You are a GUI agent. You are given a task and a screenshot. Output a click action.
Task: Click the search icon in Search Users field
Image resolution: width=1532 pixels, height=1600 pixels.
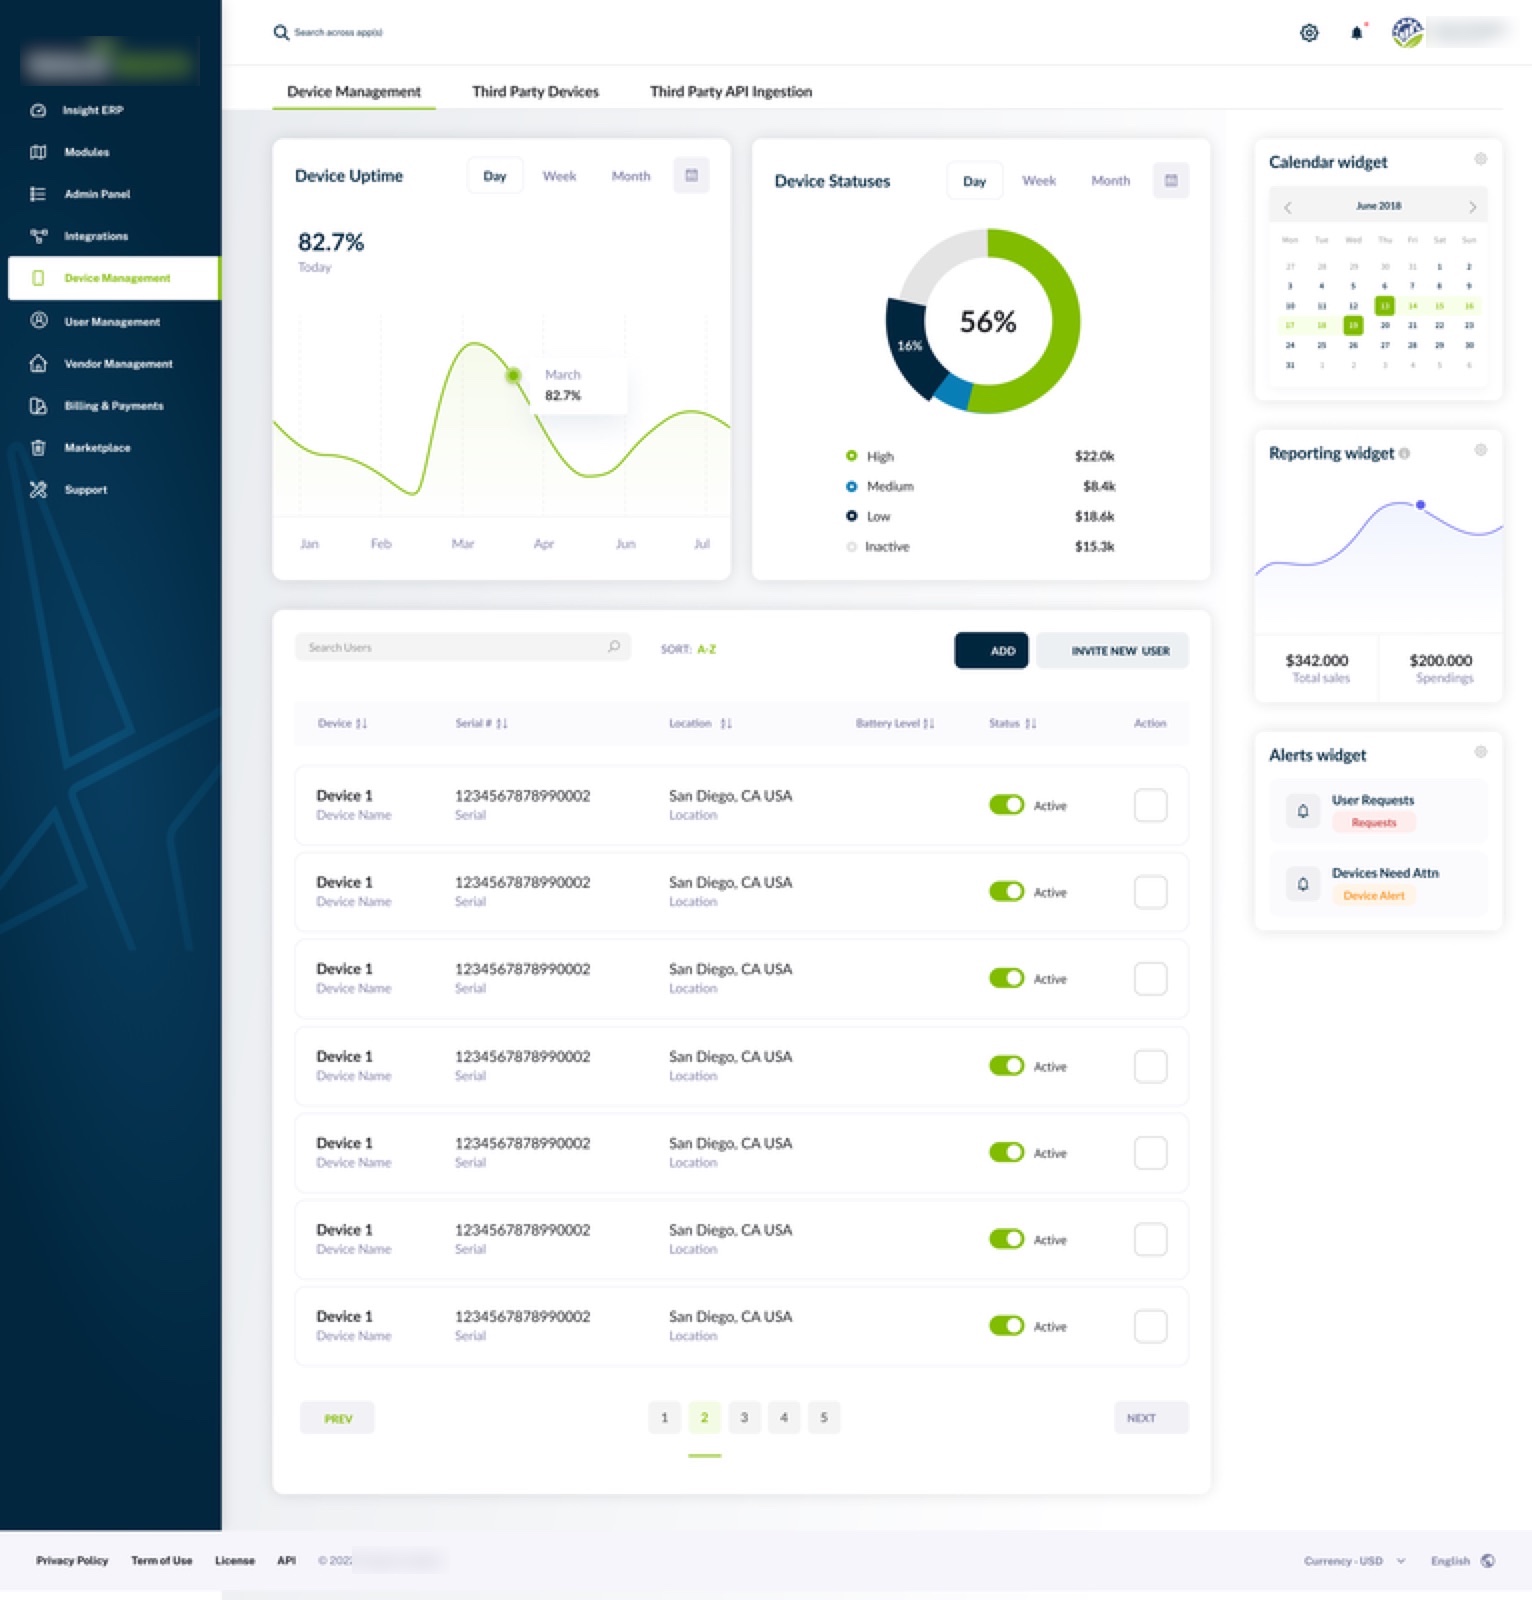click(x=614, y=647)
